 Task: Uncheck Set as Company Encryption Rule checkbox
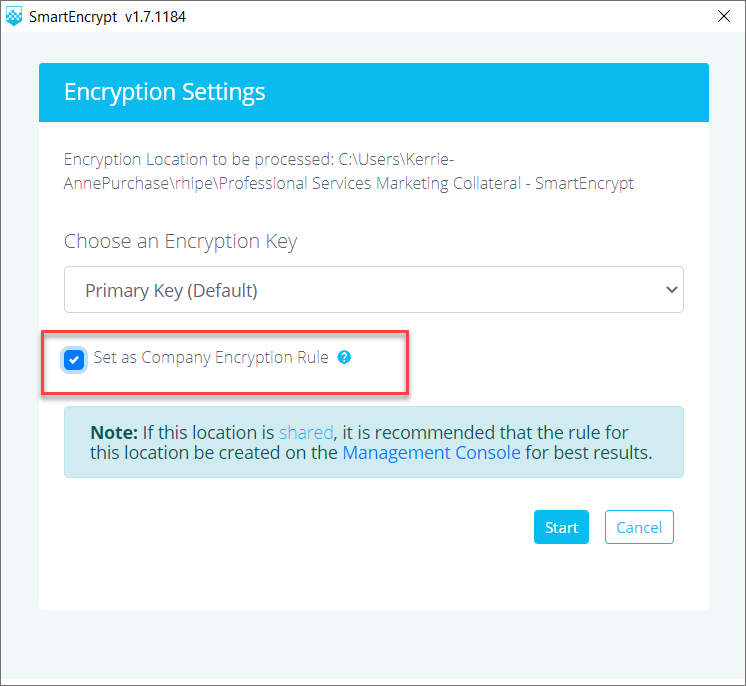pos(74,360)
